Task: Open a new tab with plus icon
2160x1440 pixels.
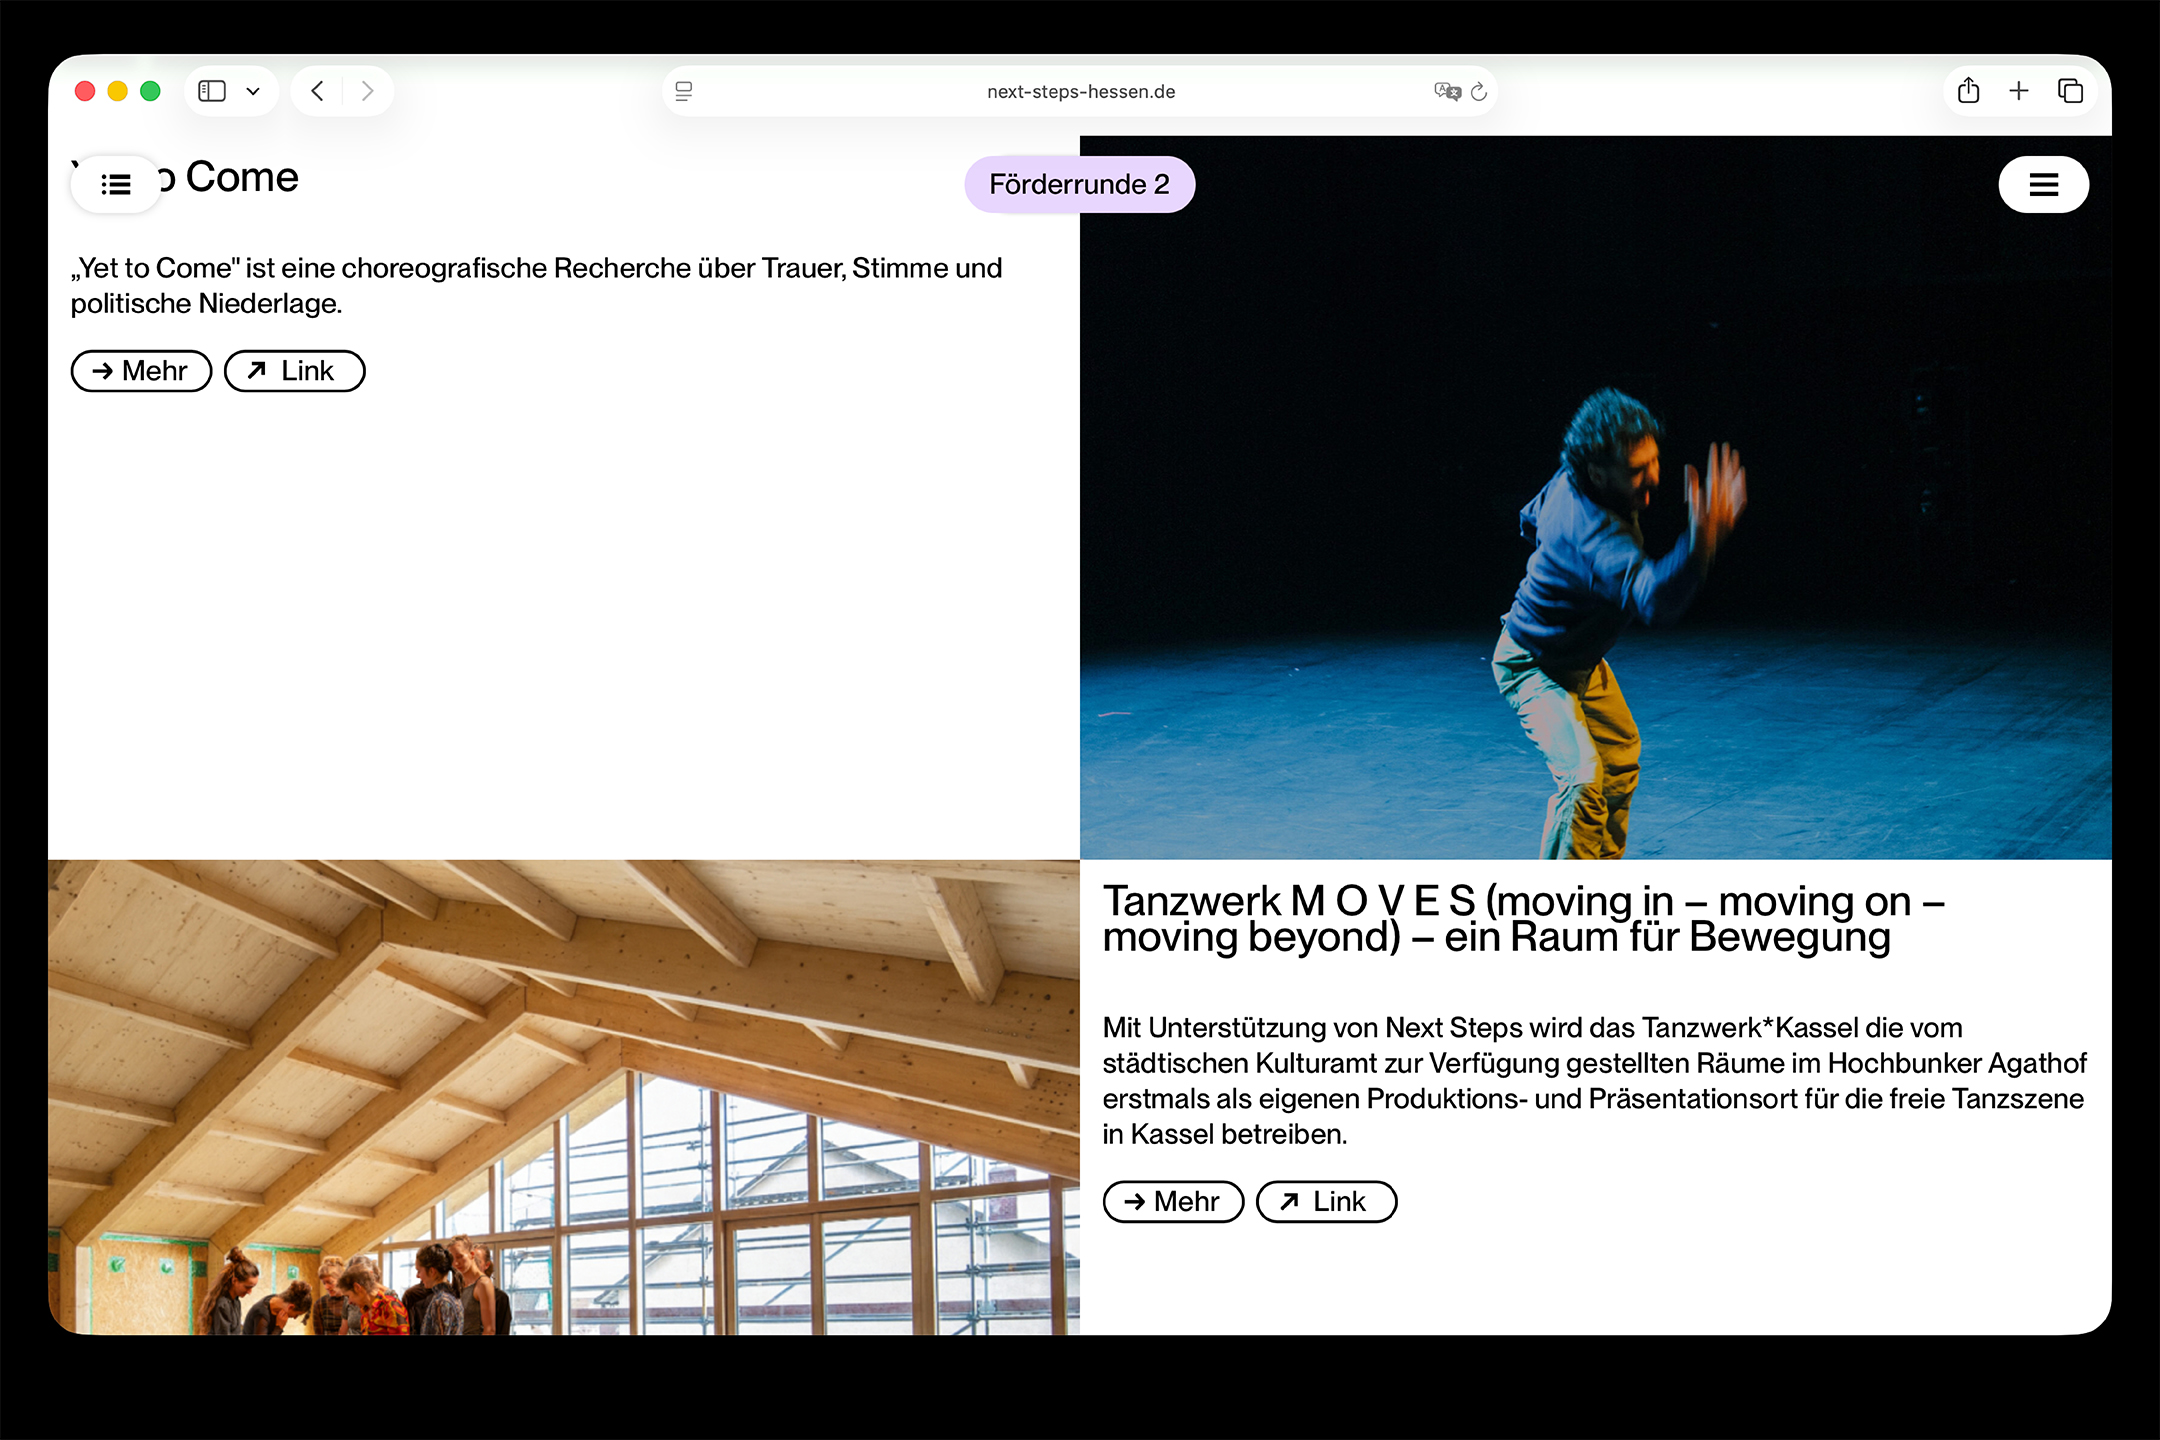Action: click(x=2019, y=91)
